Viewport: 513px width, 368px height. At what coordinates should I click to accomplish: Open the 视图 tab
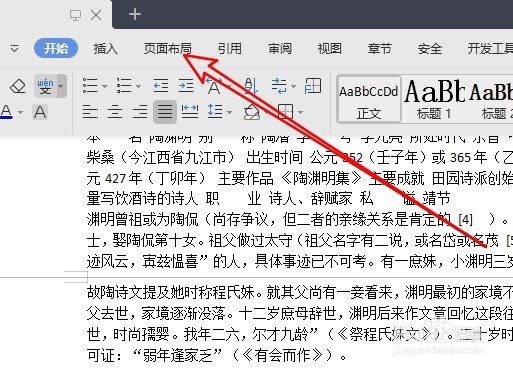330,49
